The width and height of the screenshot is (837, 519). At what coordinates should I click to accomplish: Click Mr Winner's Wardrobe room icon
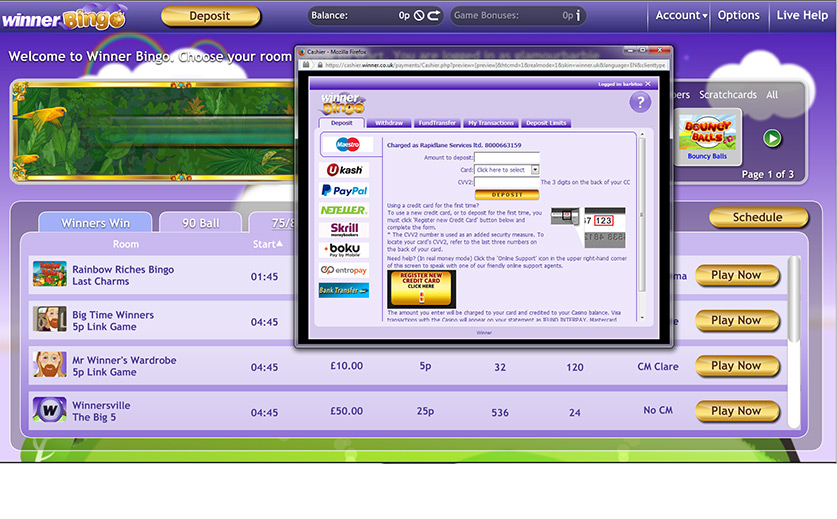(x=50, y=364)
